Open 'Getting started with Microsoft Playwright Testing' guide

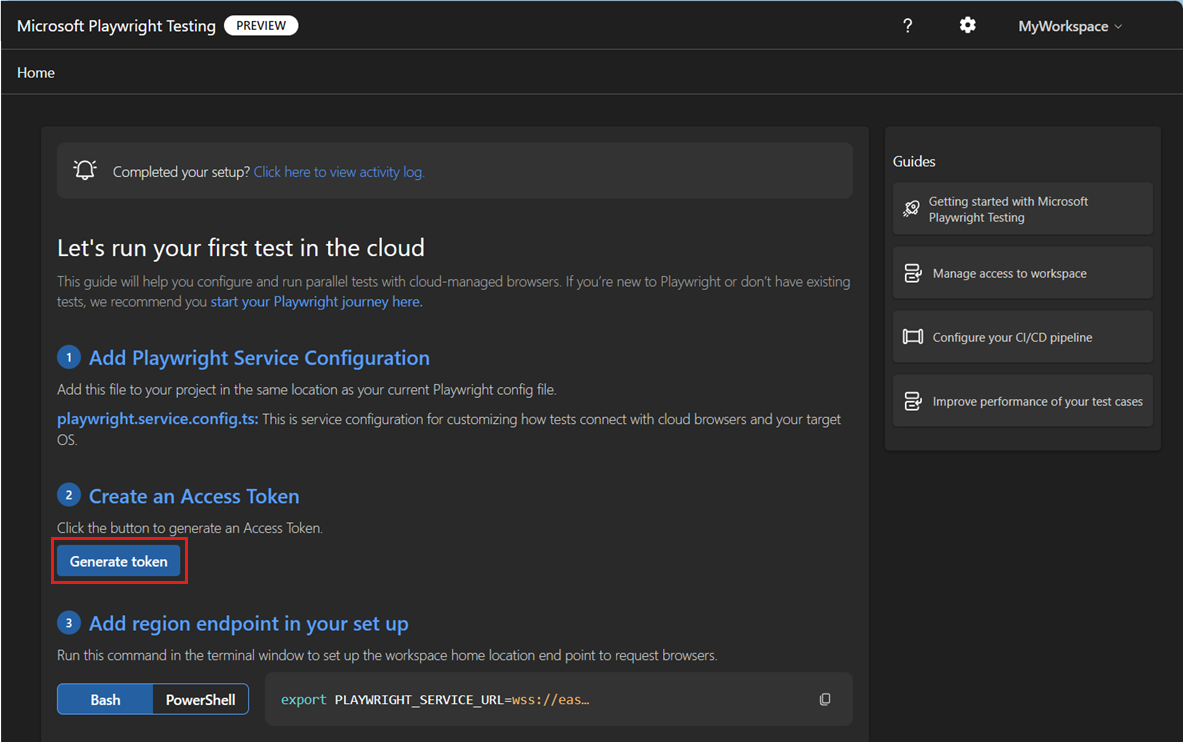(1022, 209)
